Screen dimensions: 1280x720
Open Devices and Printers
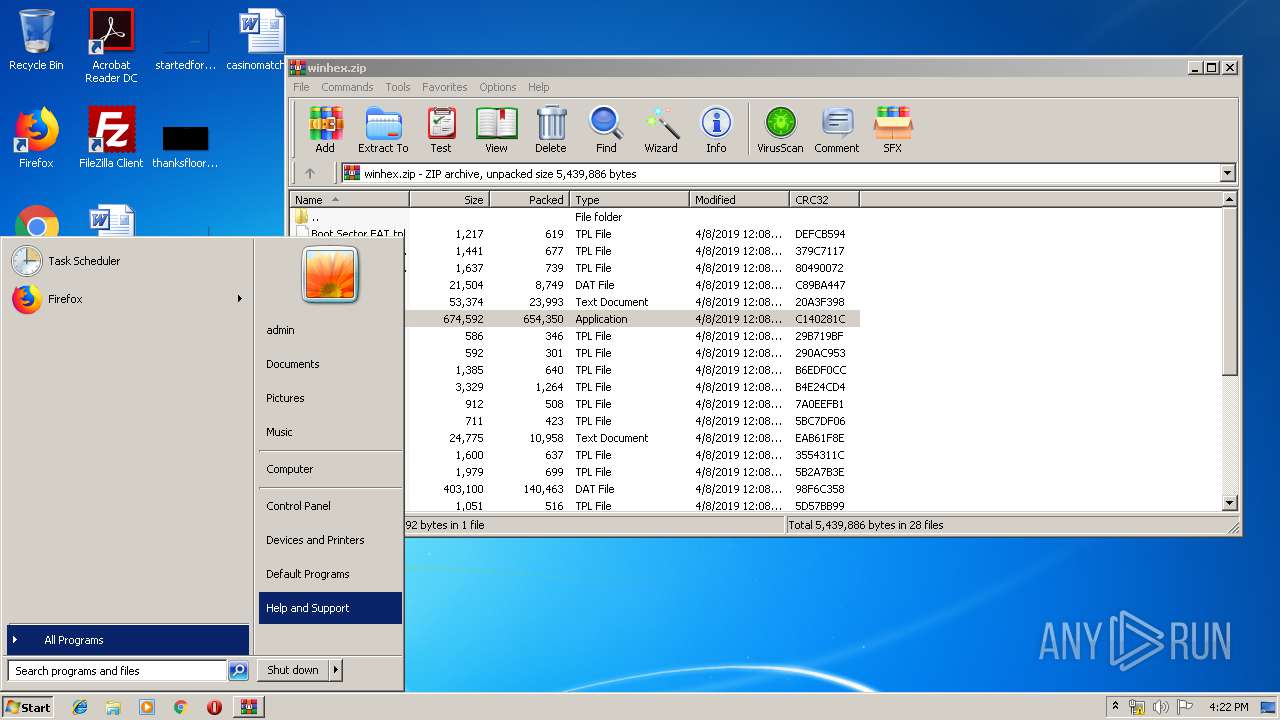coord(330,540)
